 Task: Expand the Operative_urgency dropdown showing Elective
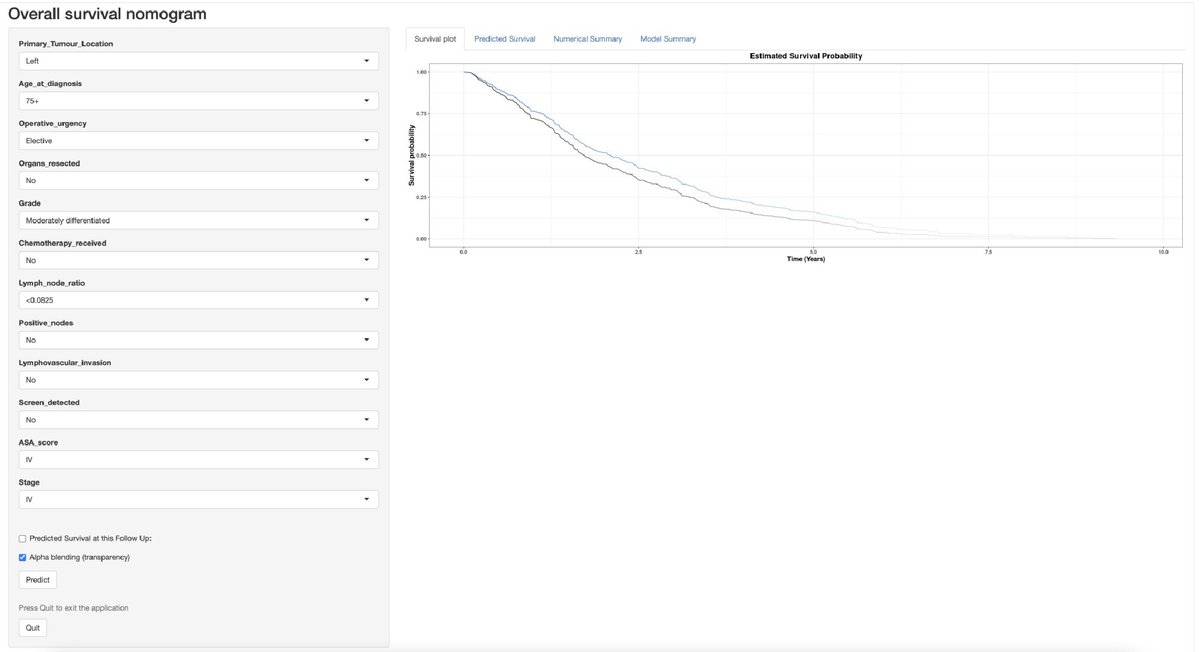tap(198, 141)
